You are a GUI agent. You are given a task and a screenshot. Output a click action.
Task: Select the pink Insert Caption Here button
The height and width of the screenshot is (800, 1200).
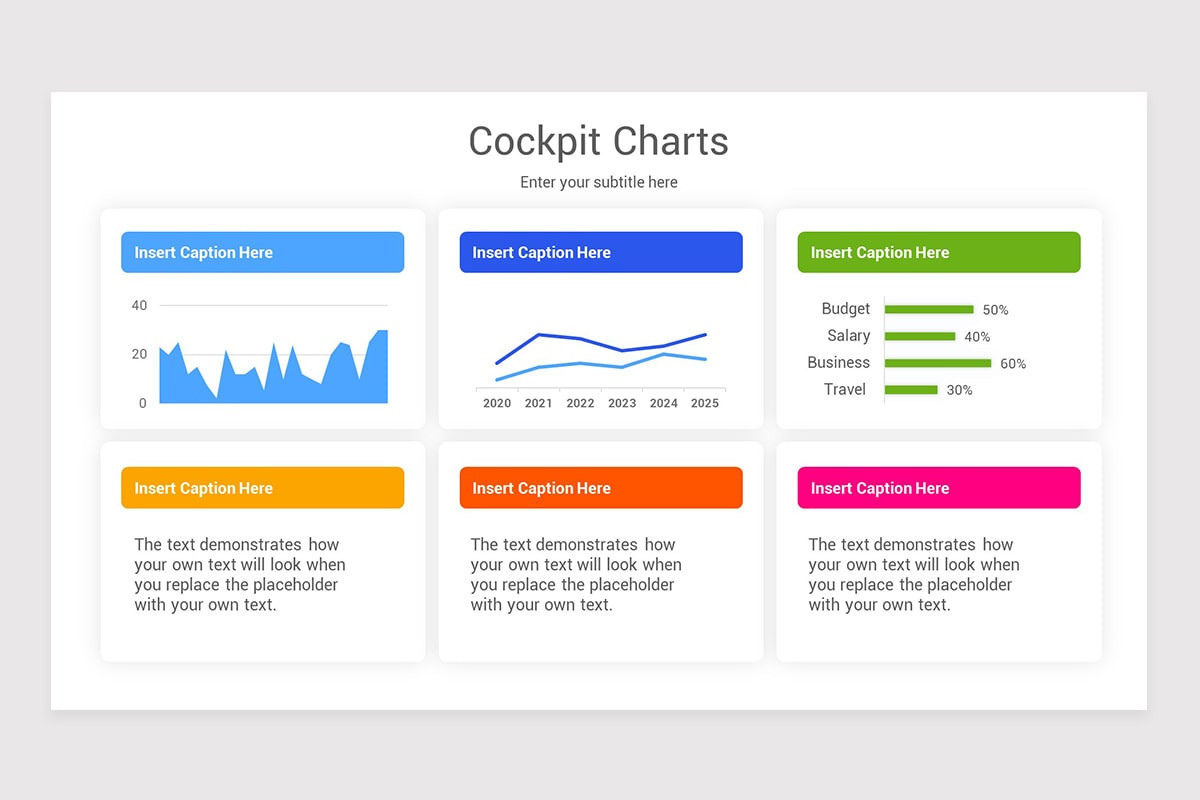pyautogui.click(x=938, y=487)
